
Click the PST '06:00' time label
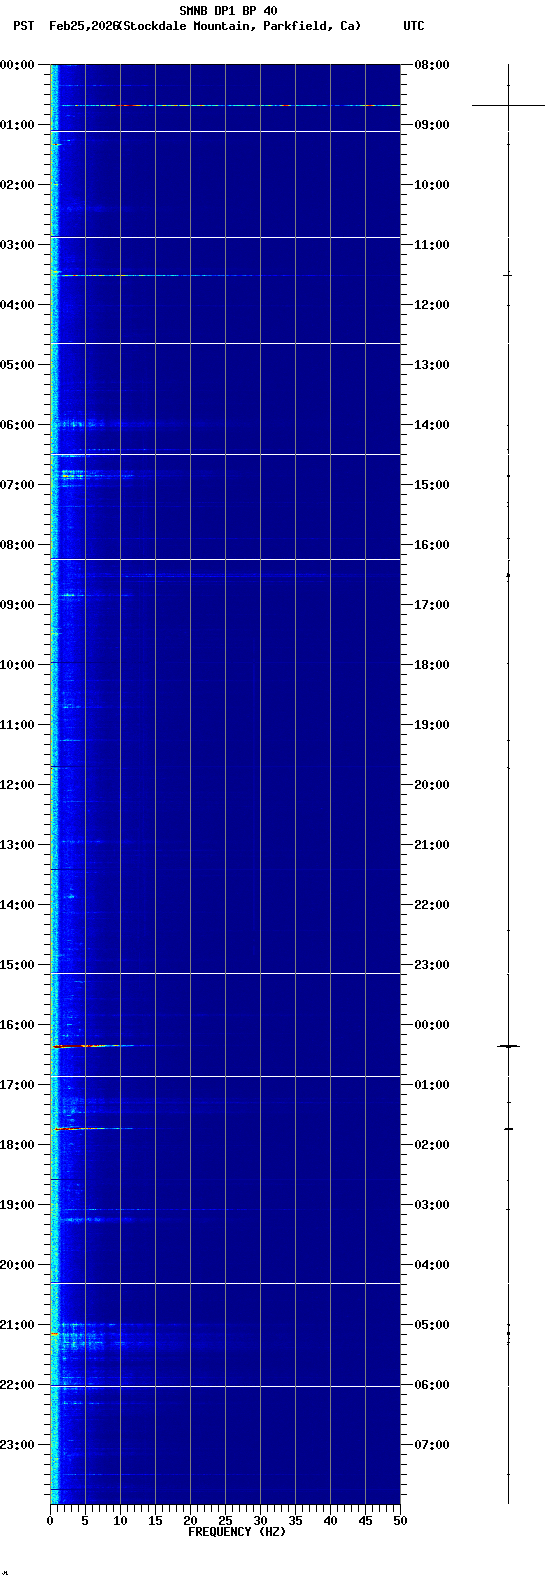point(17,425)
